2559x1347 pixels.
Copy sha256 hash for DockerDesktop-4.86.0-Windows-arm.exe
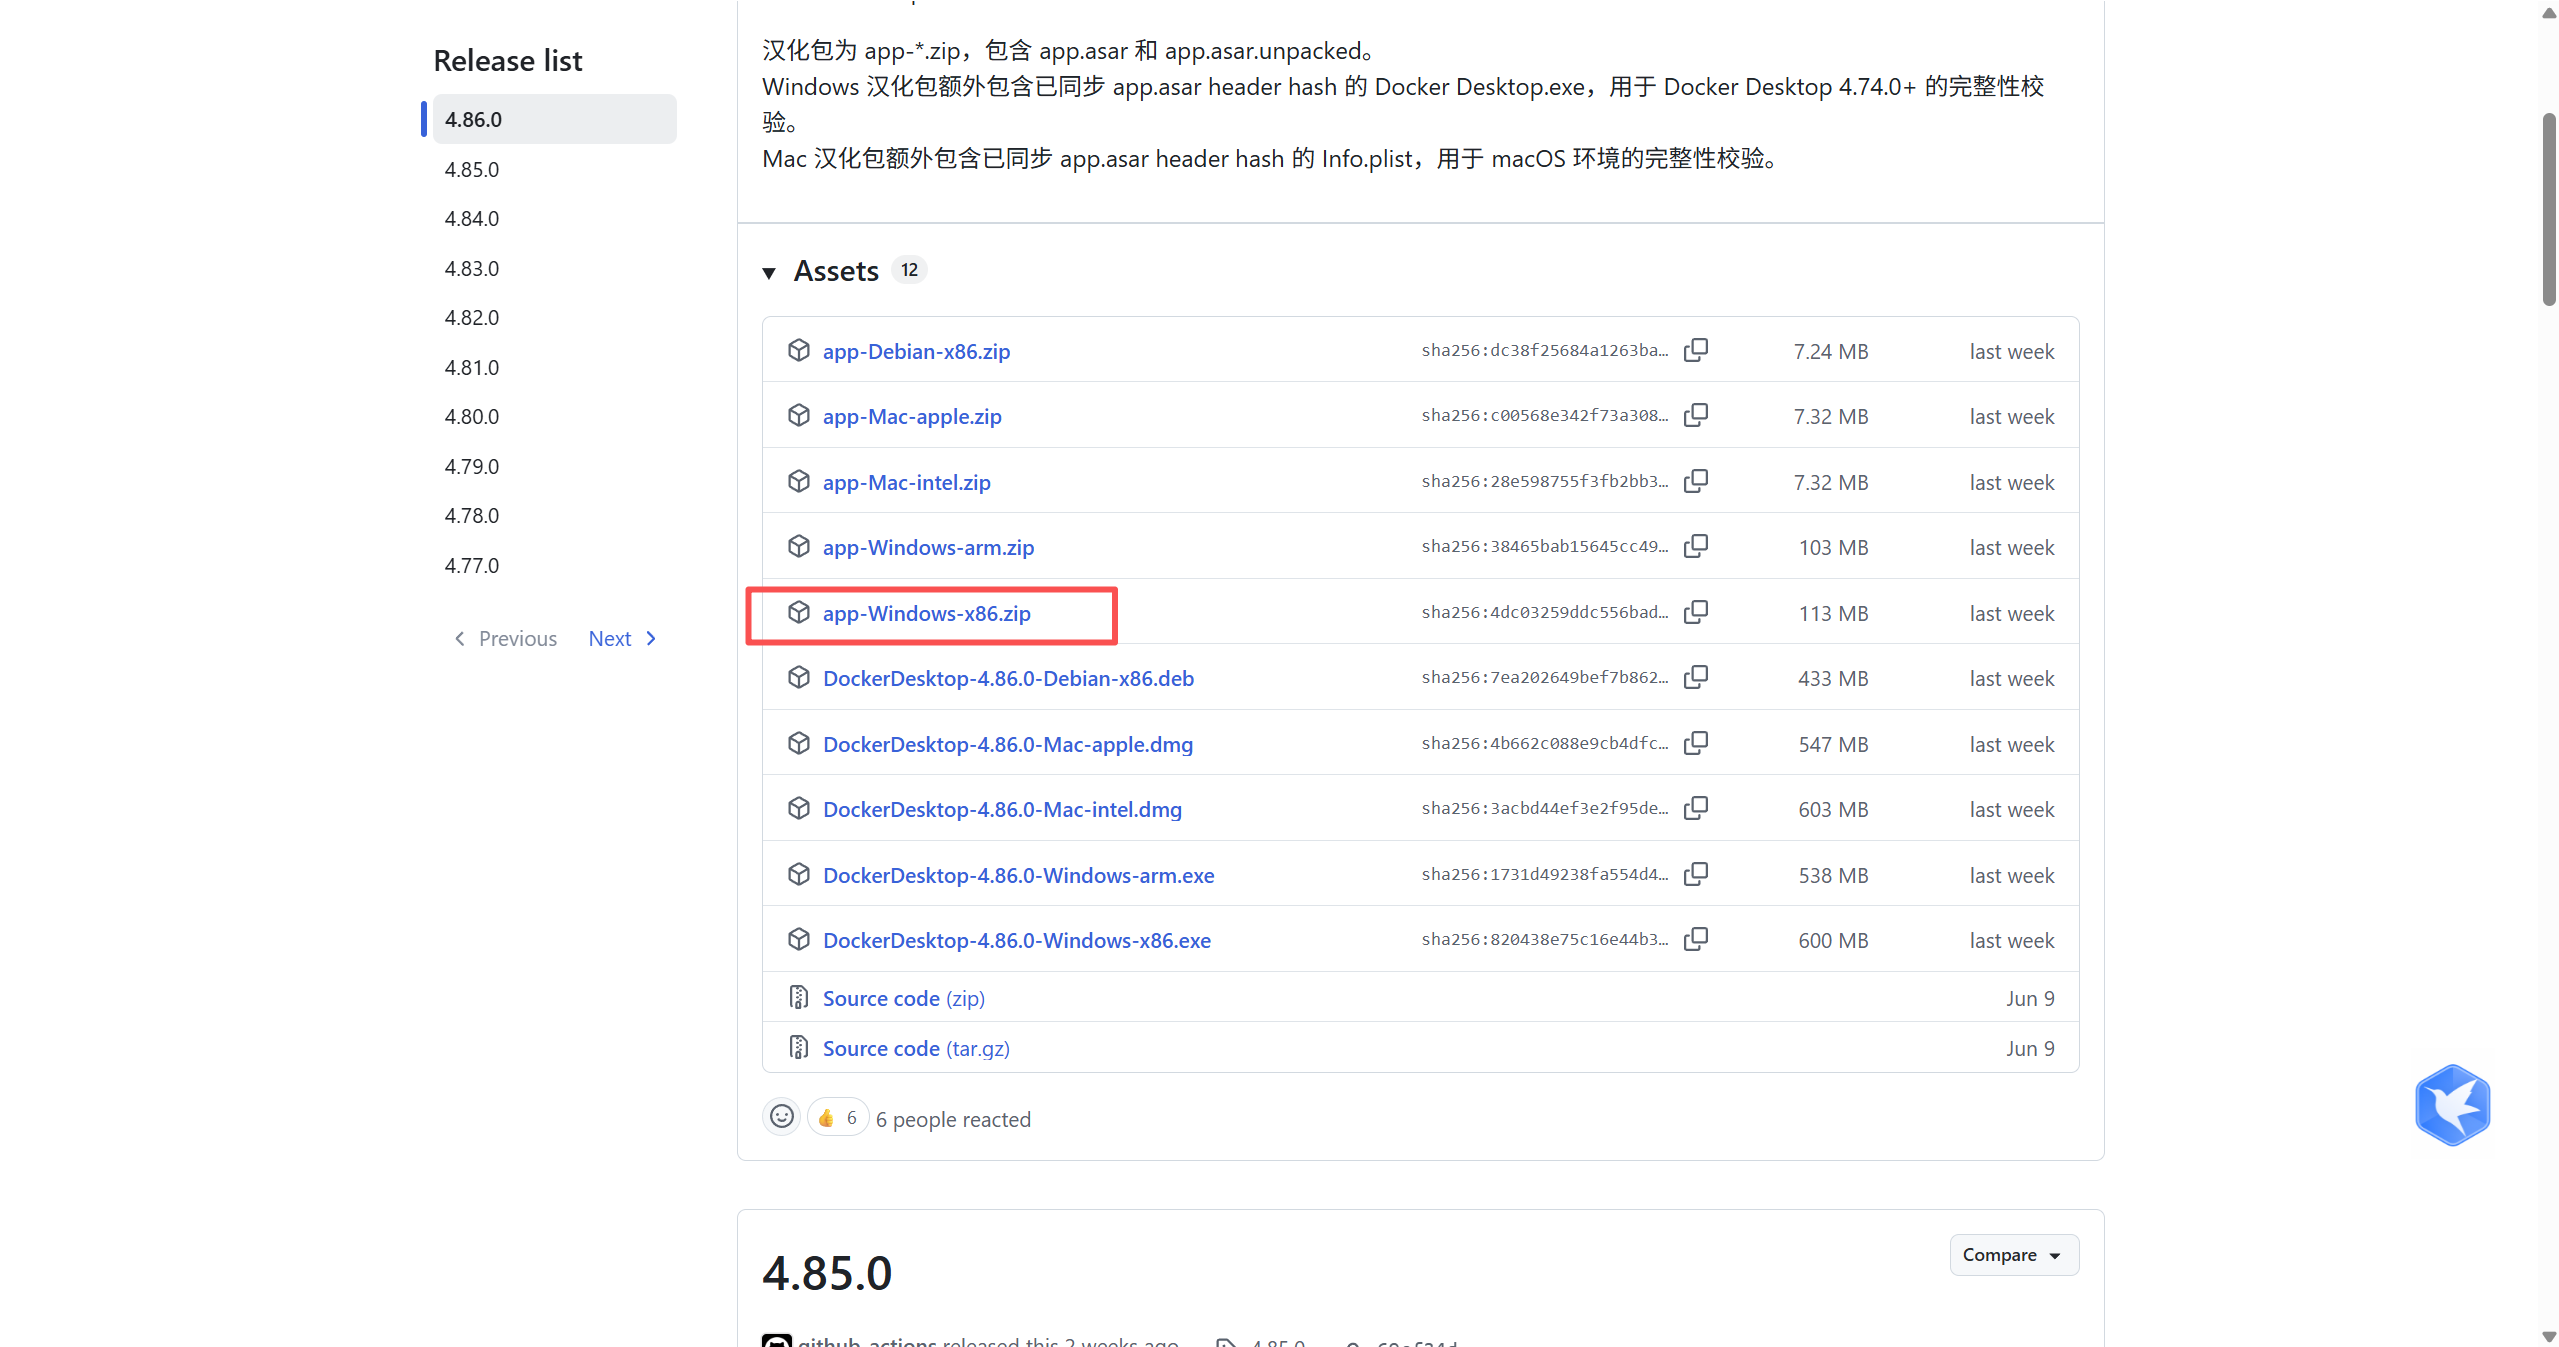coord(1696,874)
